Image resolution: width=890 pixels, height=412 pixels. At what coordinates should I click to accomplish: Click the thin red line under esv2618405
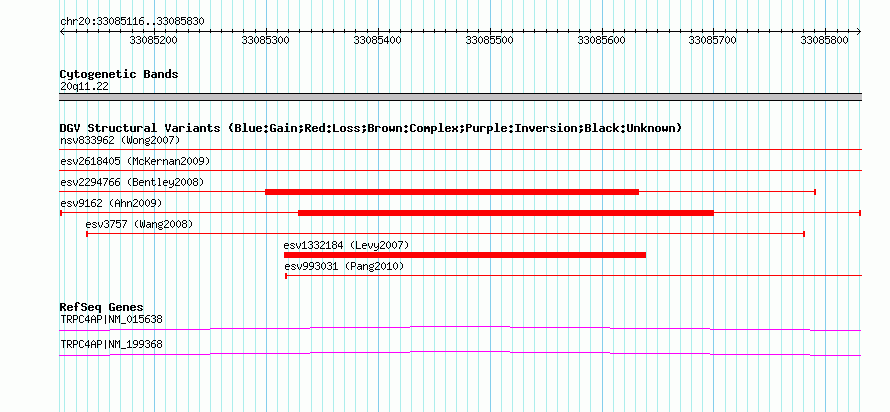tap(460, 170)
